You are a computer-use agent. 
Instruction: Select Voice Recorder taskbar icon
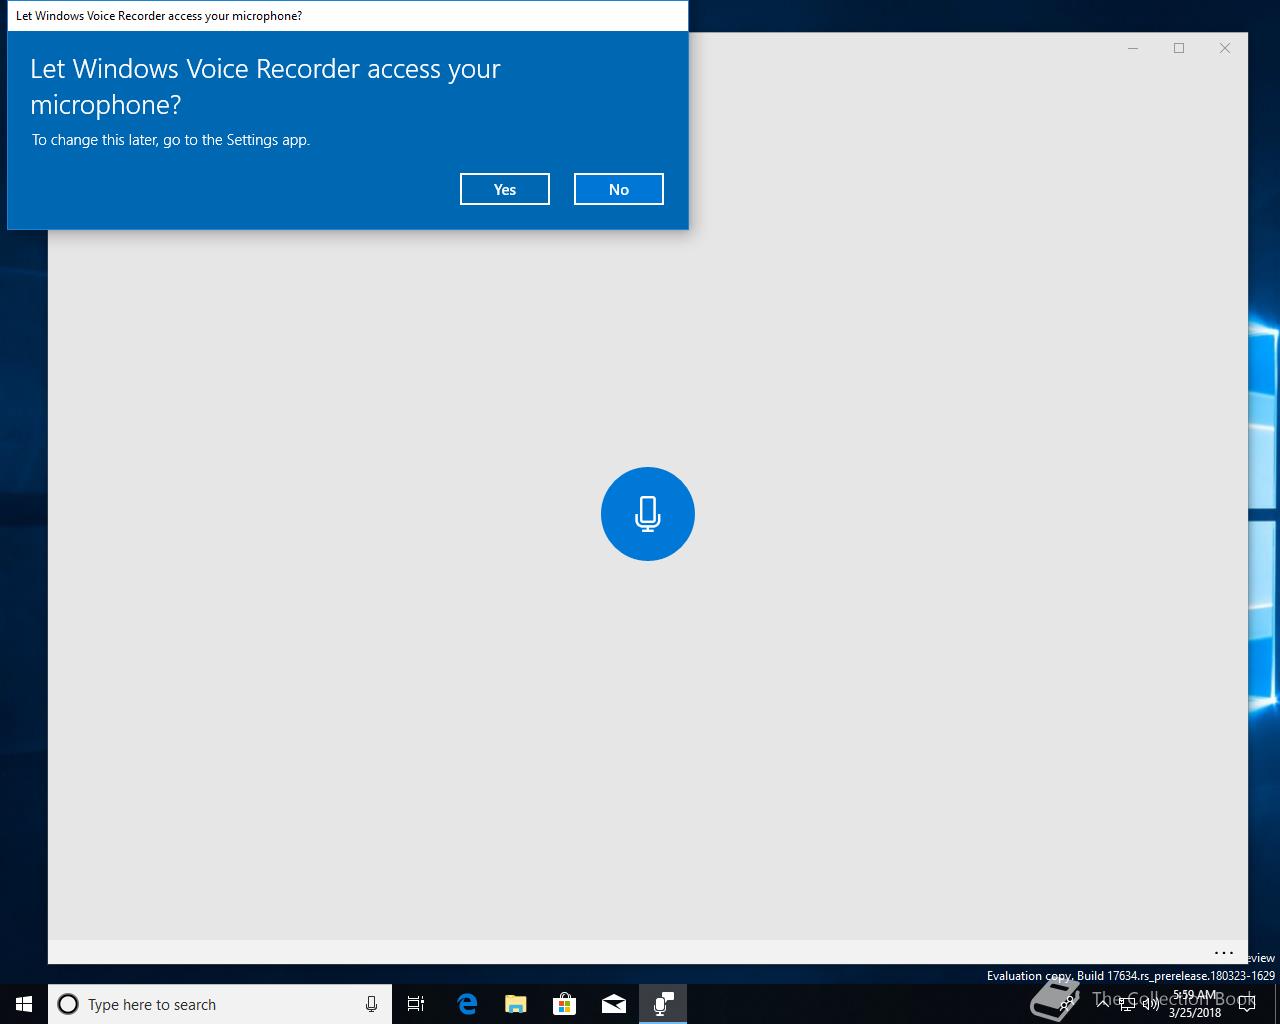(663, 1004)
